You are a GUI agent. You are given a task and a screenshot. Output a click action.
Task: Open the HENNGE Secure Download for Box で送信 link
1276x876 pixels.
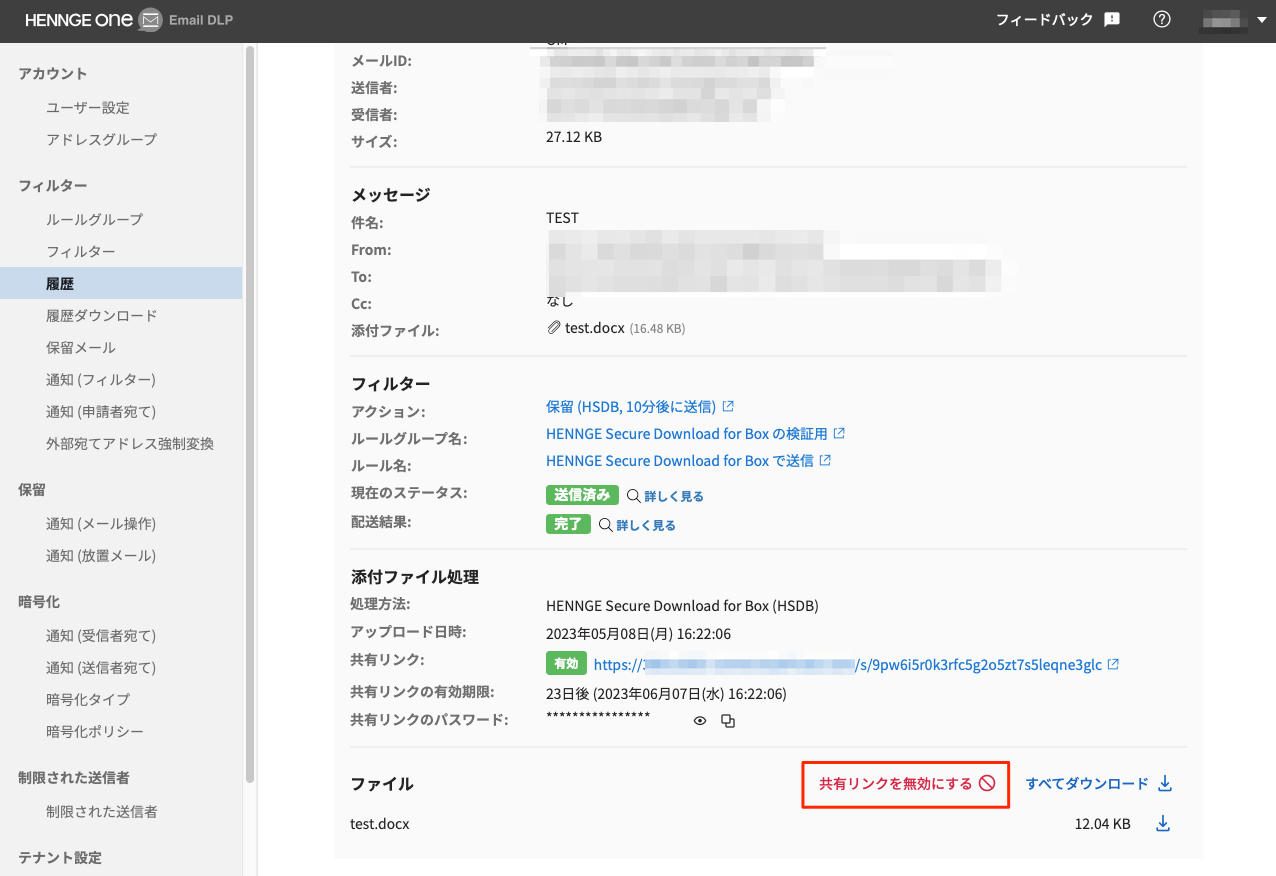click(680, 460)
